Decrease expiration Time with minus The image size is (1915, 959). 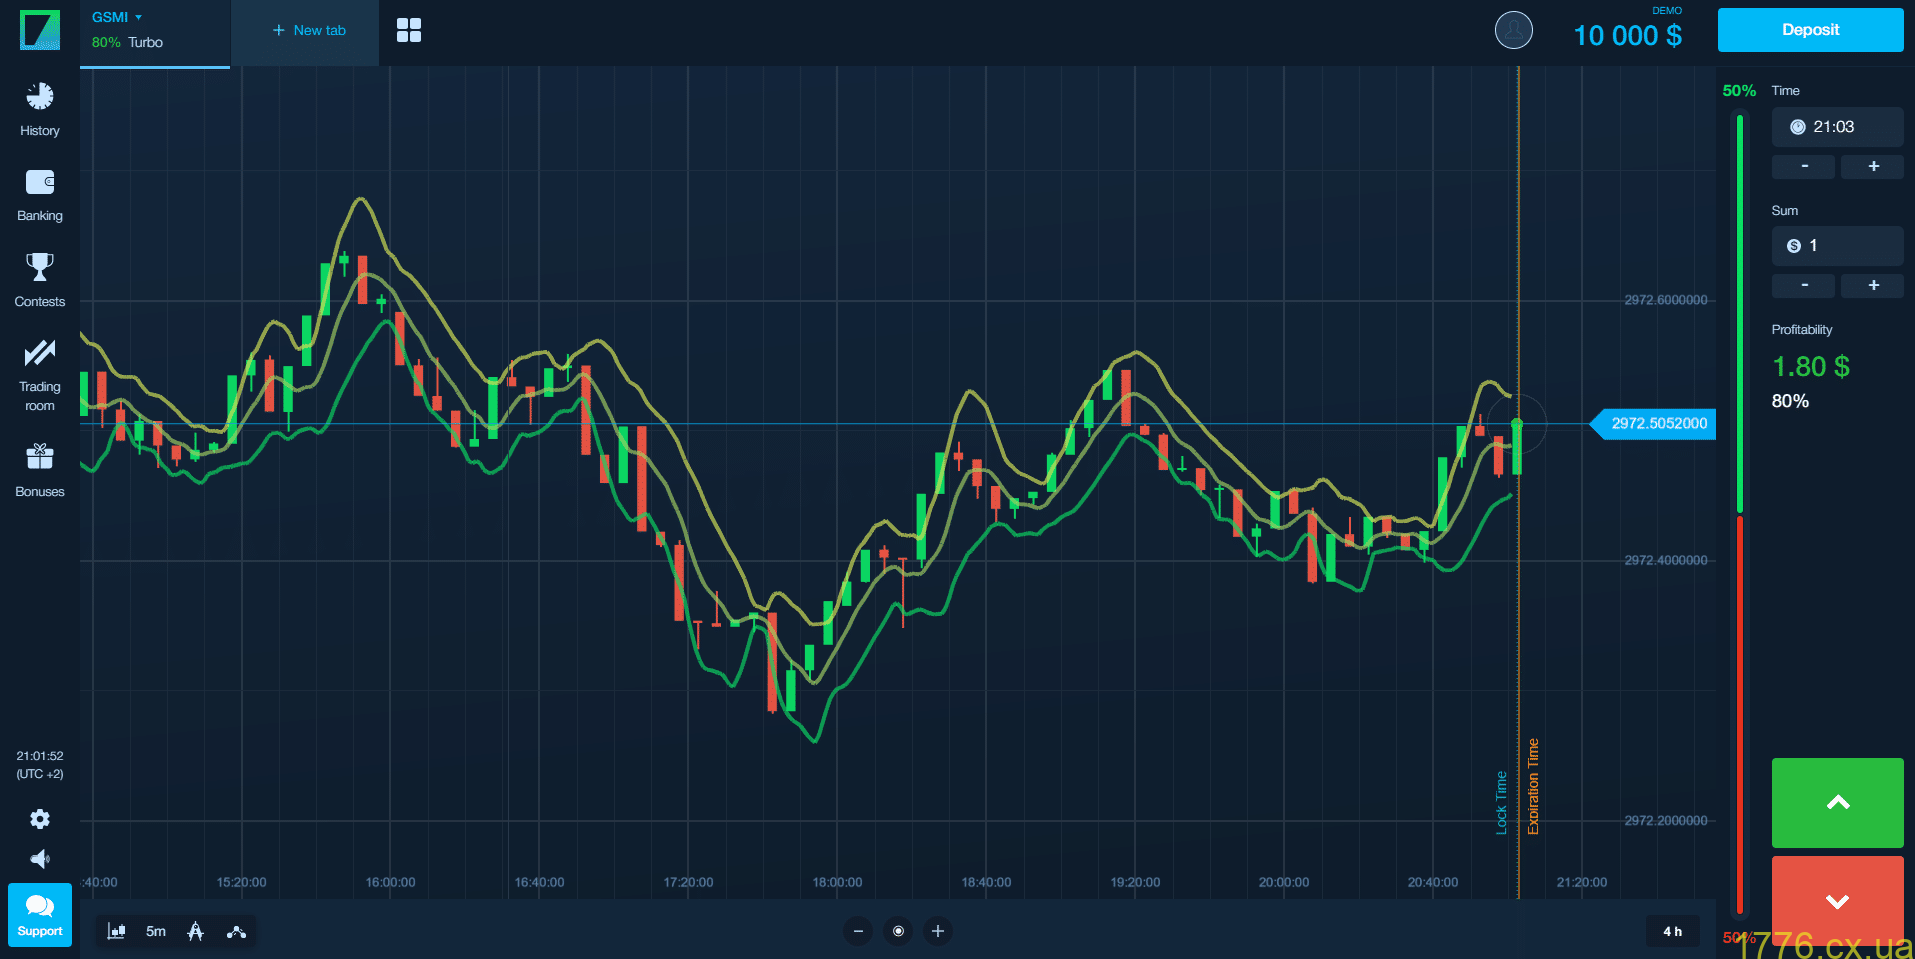[x=1804, y=166]
